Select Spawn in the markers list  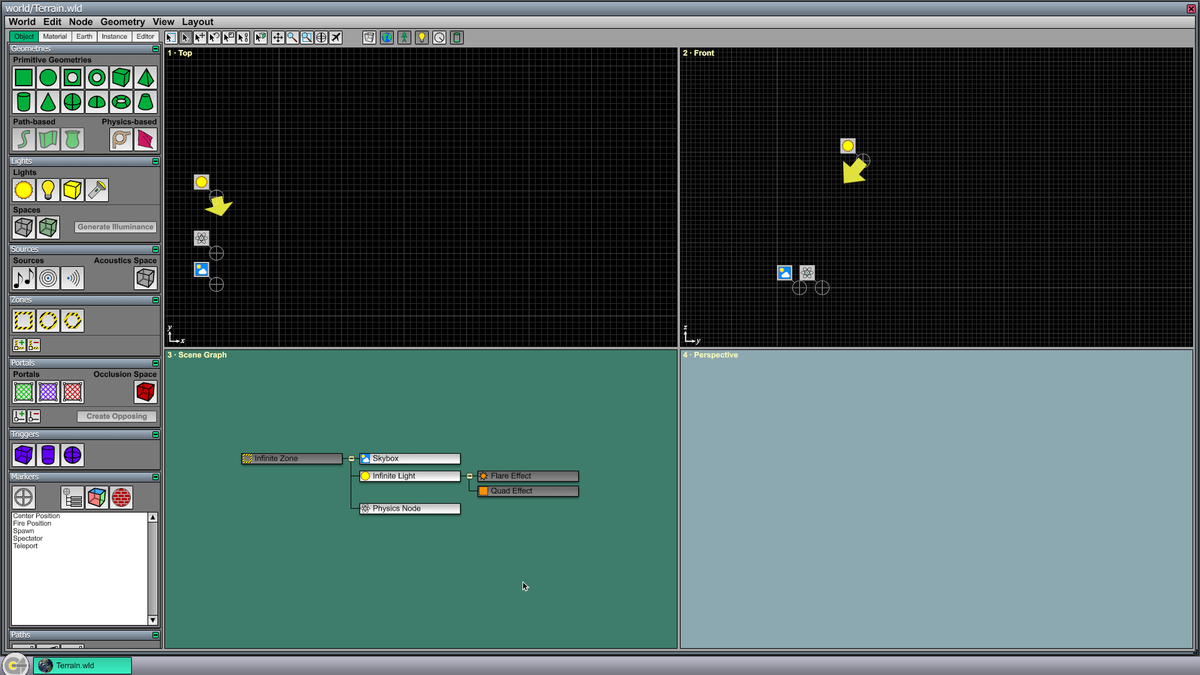tap(23, 531)
